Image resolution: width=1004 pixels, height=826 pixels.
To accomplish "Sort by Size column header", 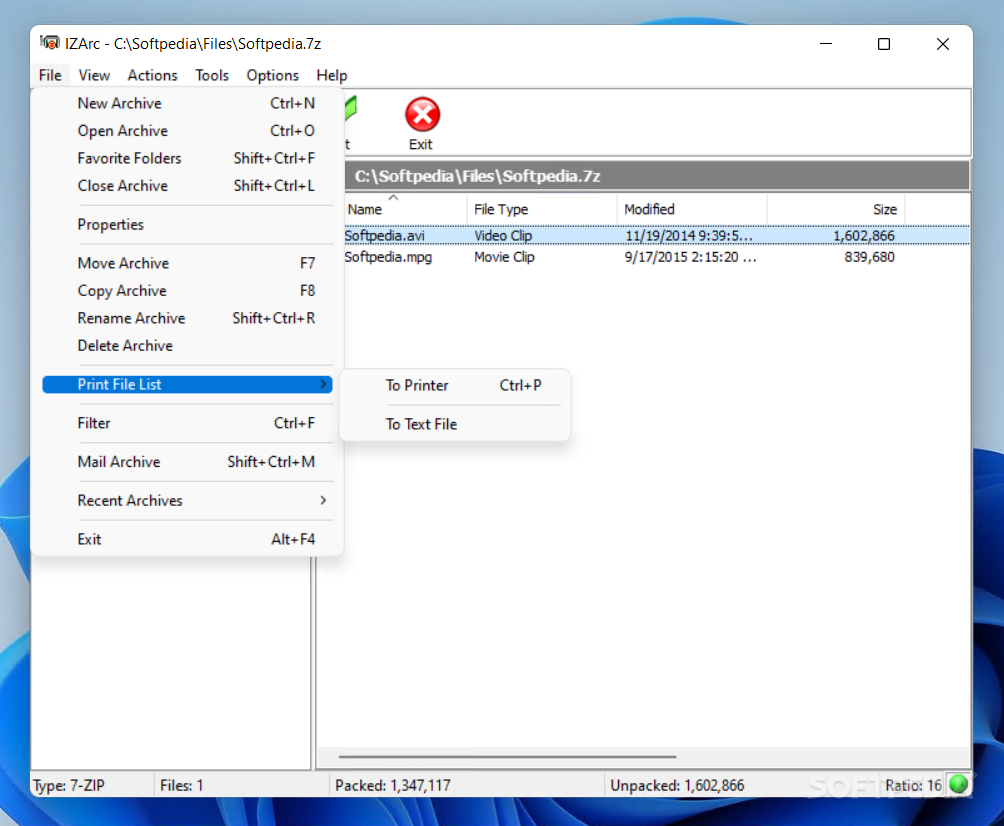I will pos(836,209).
